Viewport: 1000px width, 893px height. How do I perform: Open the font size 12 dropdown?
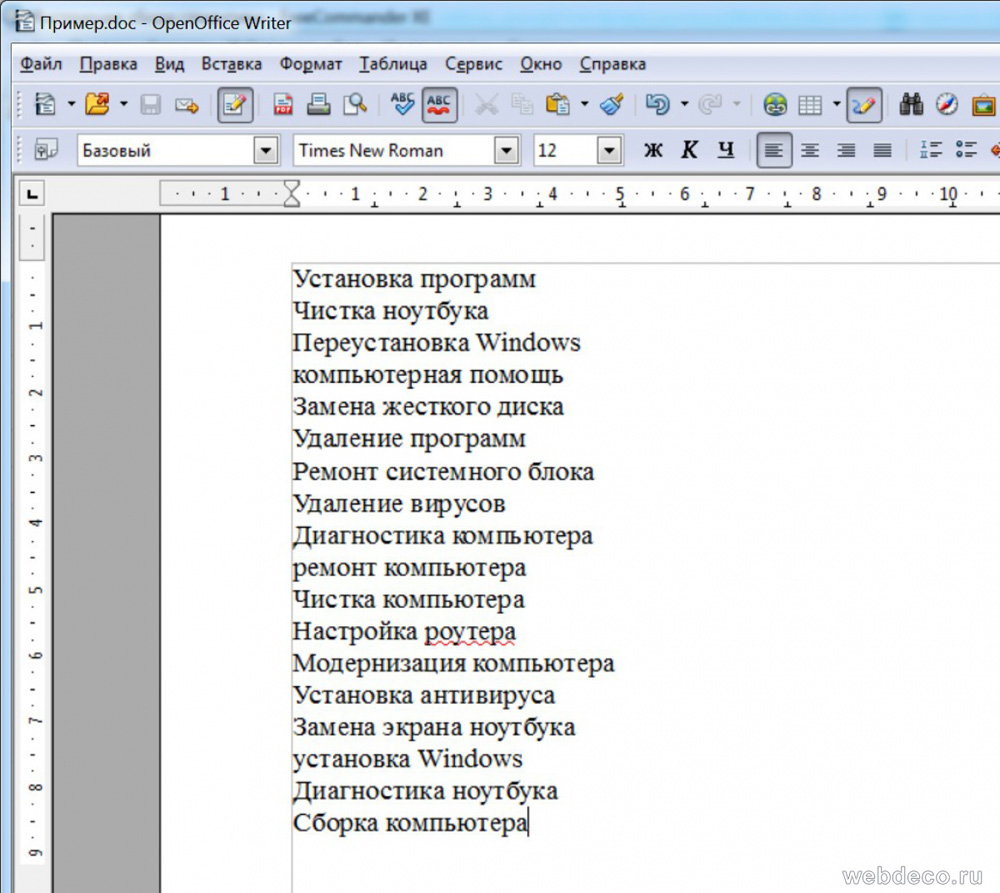[x=609, y=151]
